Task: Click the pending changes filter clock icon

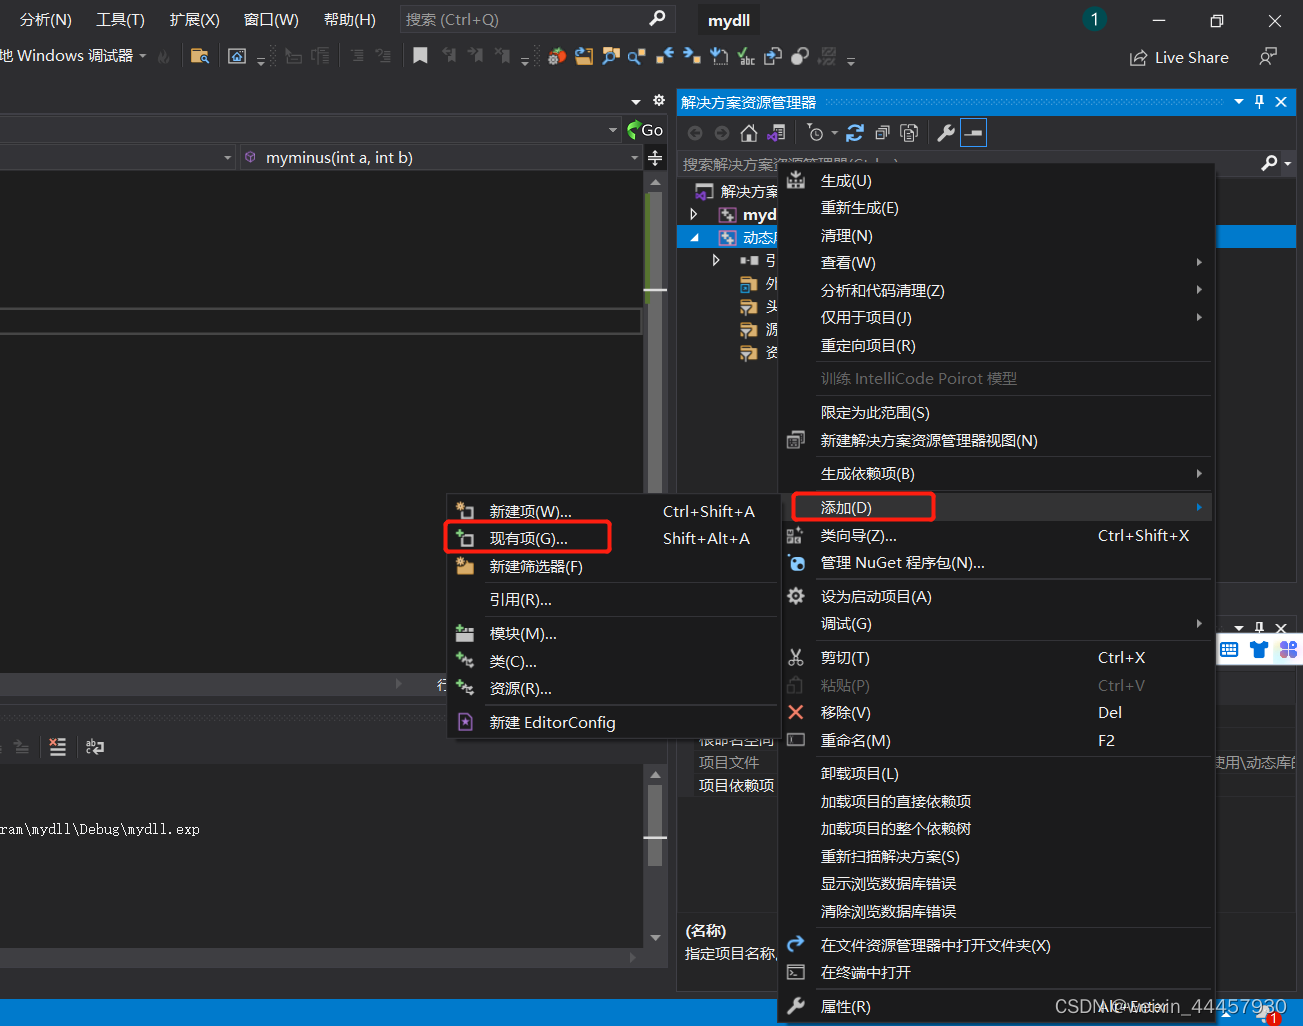Action: point(816,133)
